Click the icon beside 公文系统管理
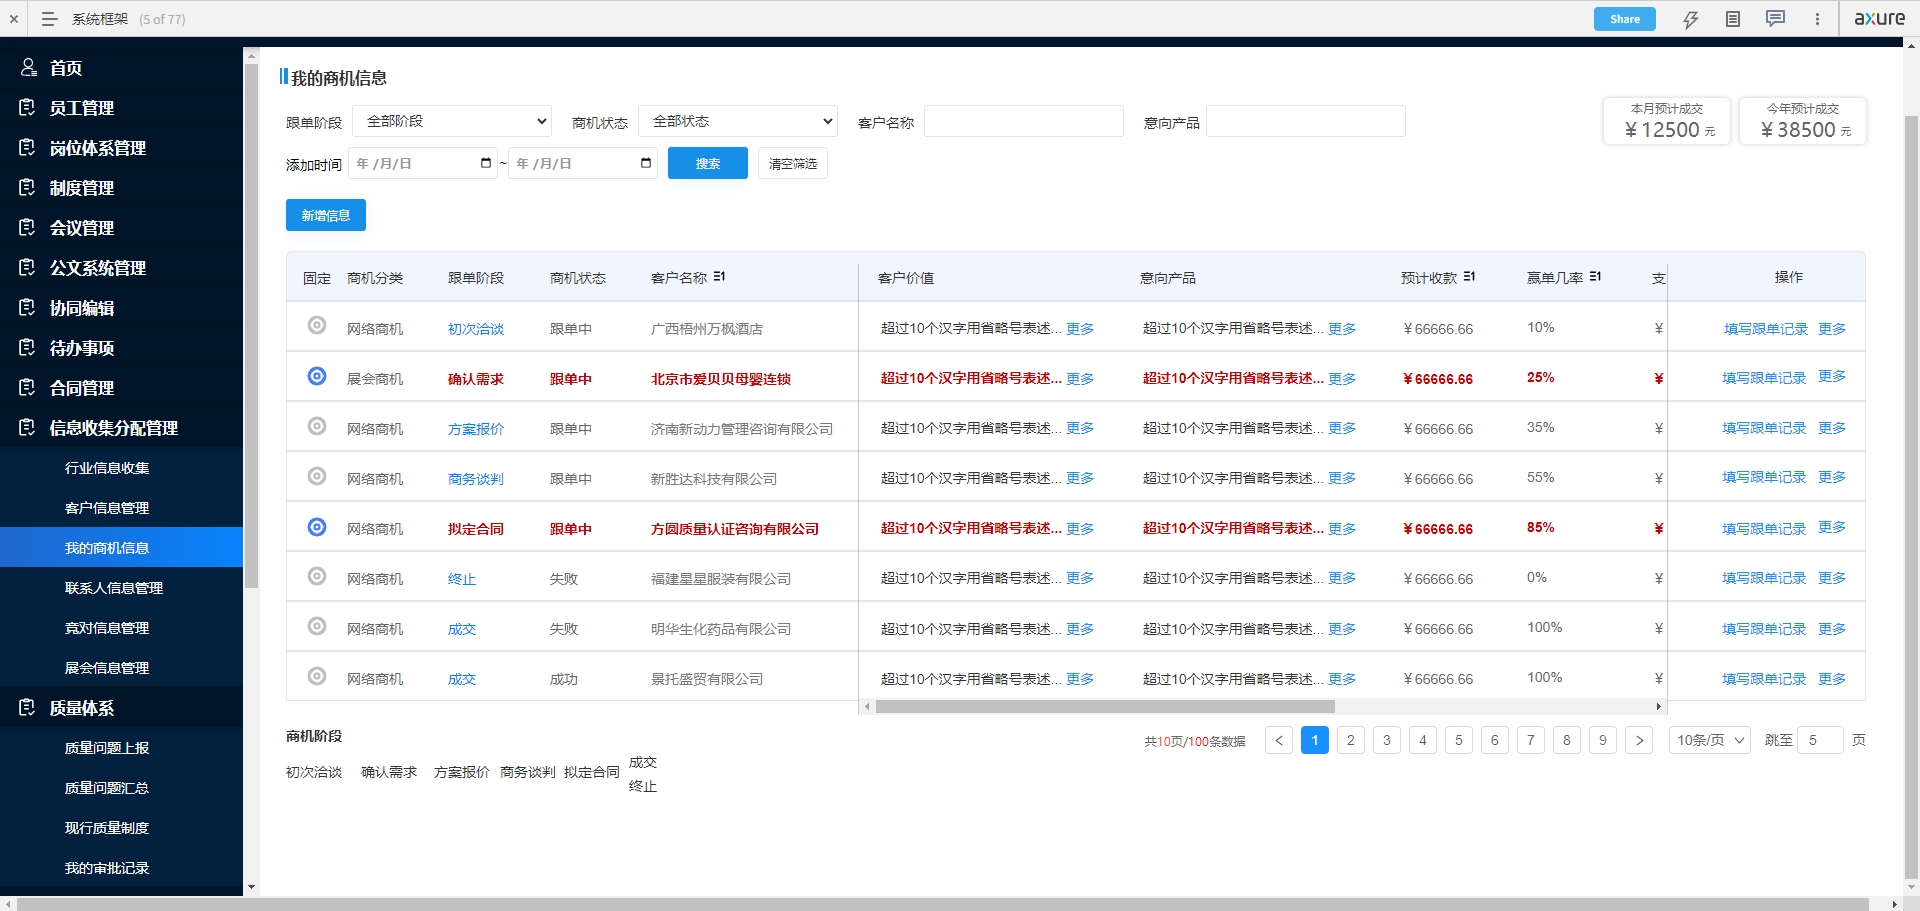 (28, 267)
